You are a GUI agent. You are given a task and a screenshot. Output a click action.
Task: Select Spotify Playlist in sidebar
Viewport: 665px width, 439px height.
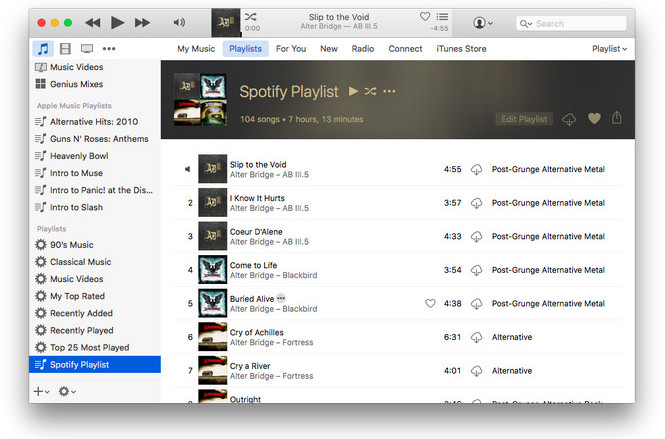95,364
